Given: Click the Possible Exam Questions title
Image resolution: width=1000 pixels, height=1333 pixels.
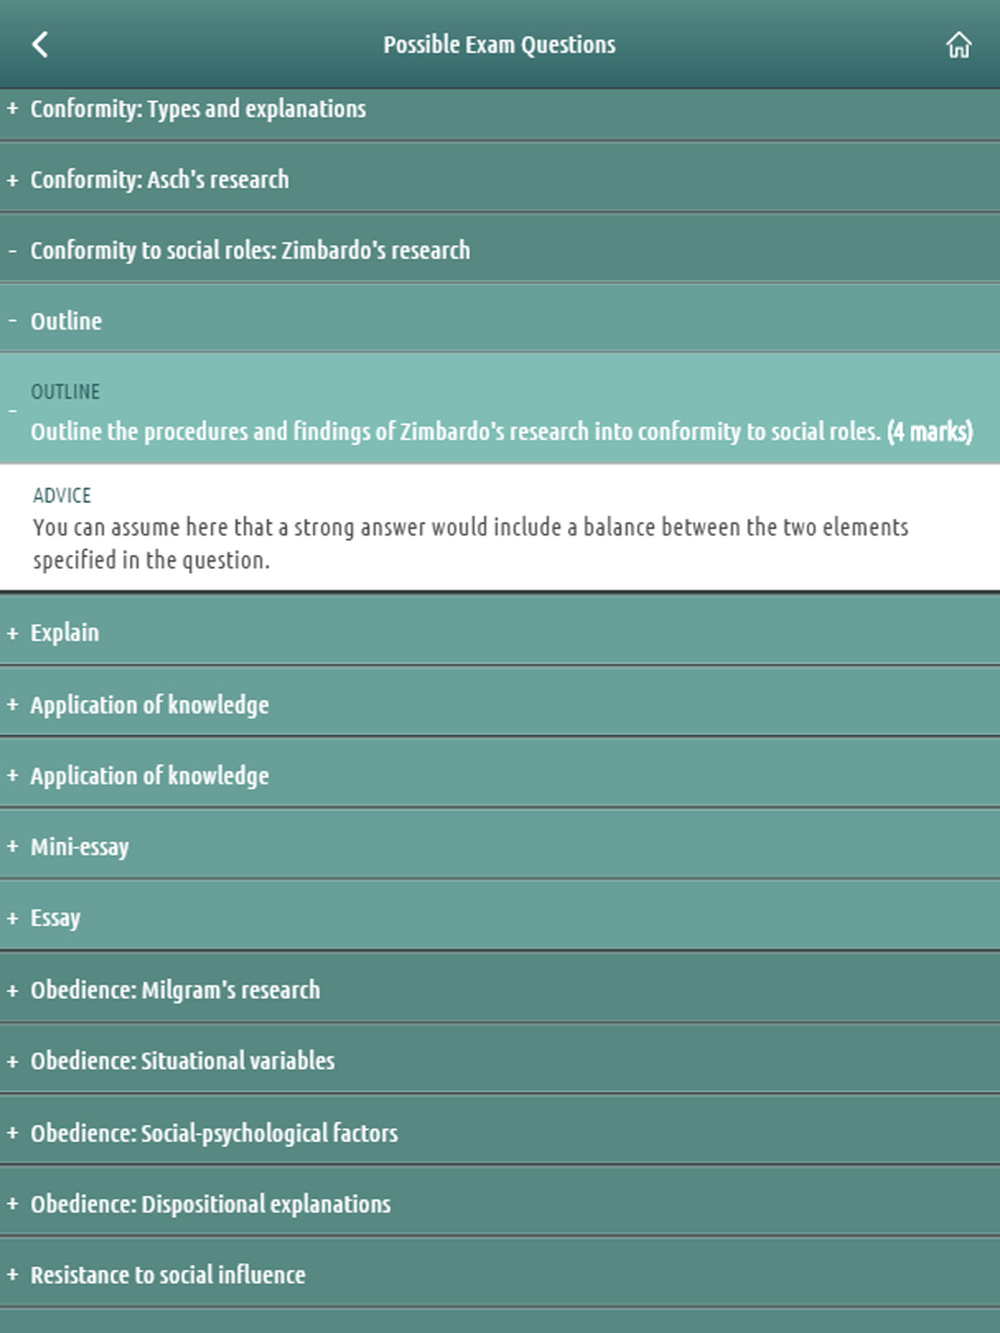Looking at the screenshot, I should (x=499, y=45).
